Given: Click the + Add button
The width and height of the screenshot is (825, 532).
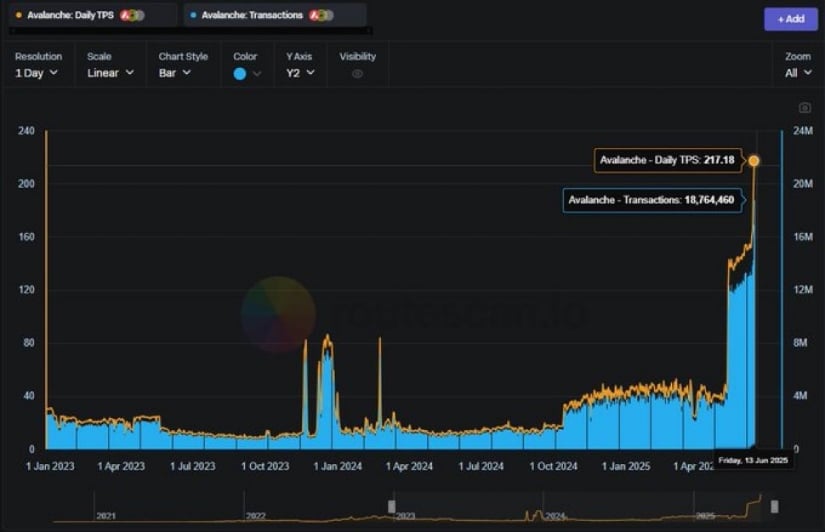Looking at the screenshot, I should click(x=791, y=19).
